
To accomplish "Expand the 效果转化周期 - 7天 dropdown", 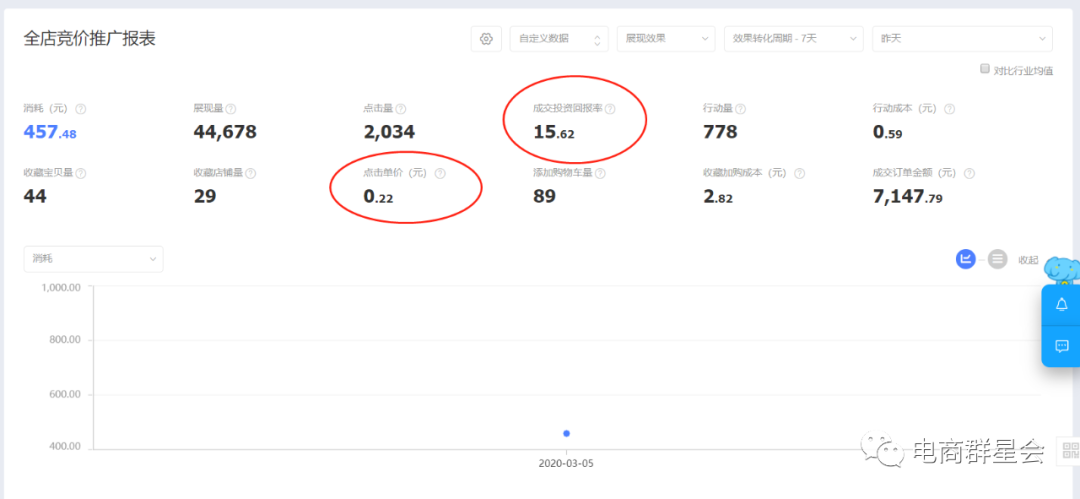I will 793,39.
